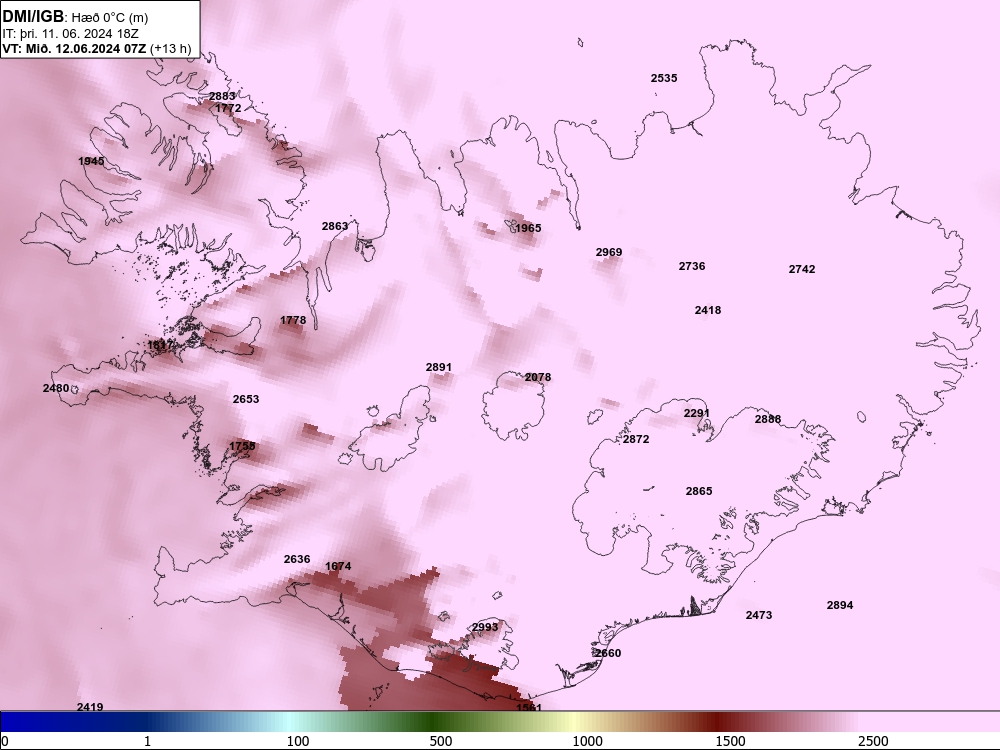The height and width of the screenshot is (750, 1000).
Task: Click the legend scale label '0'
Action: [x=6, y=742]
